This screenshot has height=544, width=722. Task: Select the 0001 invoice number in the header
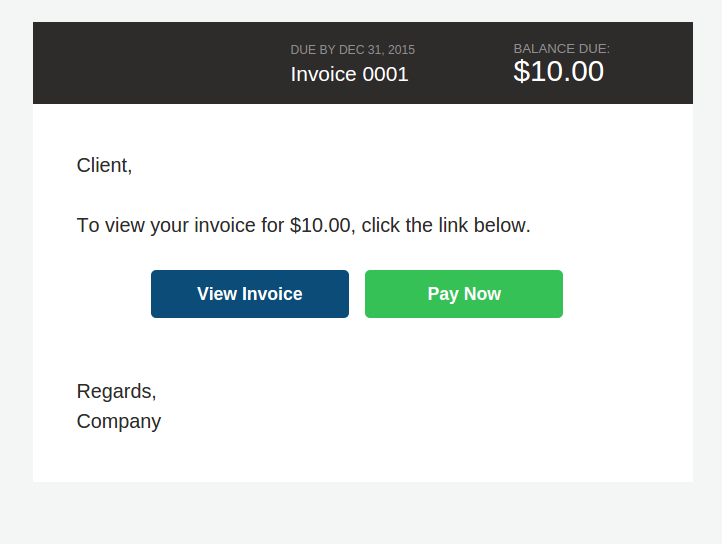click(385, 74)
